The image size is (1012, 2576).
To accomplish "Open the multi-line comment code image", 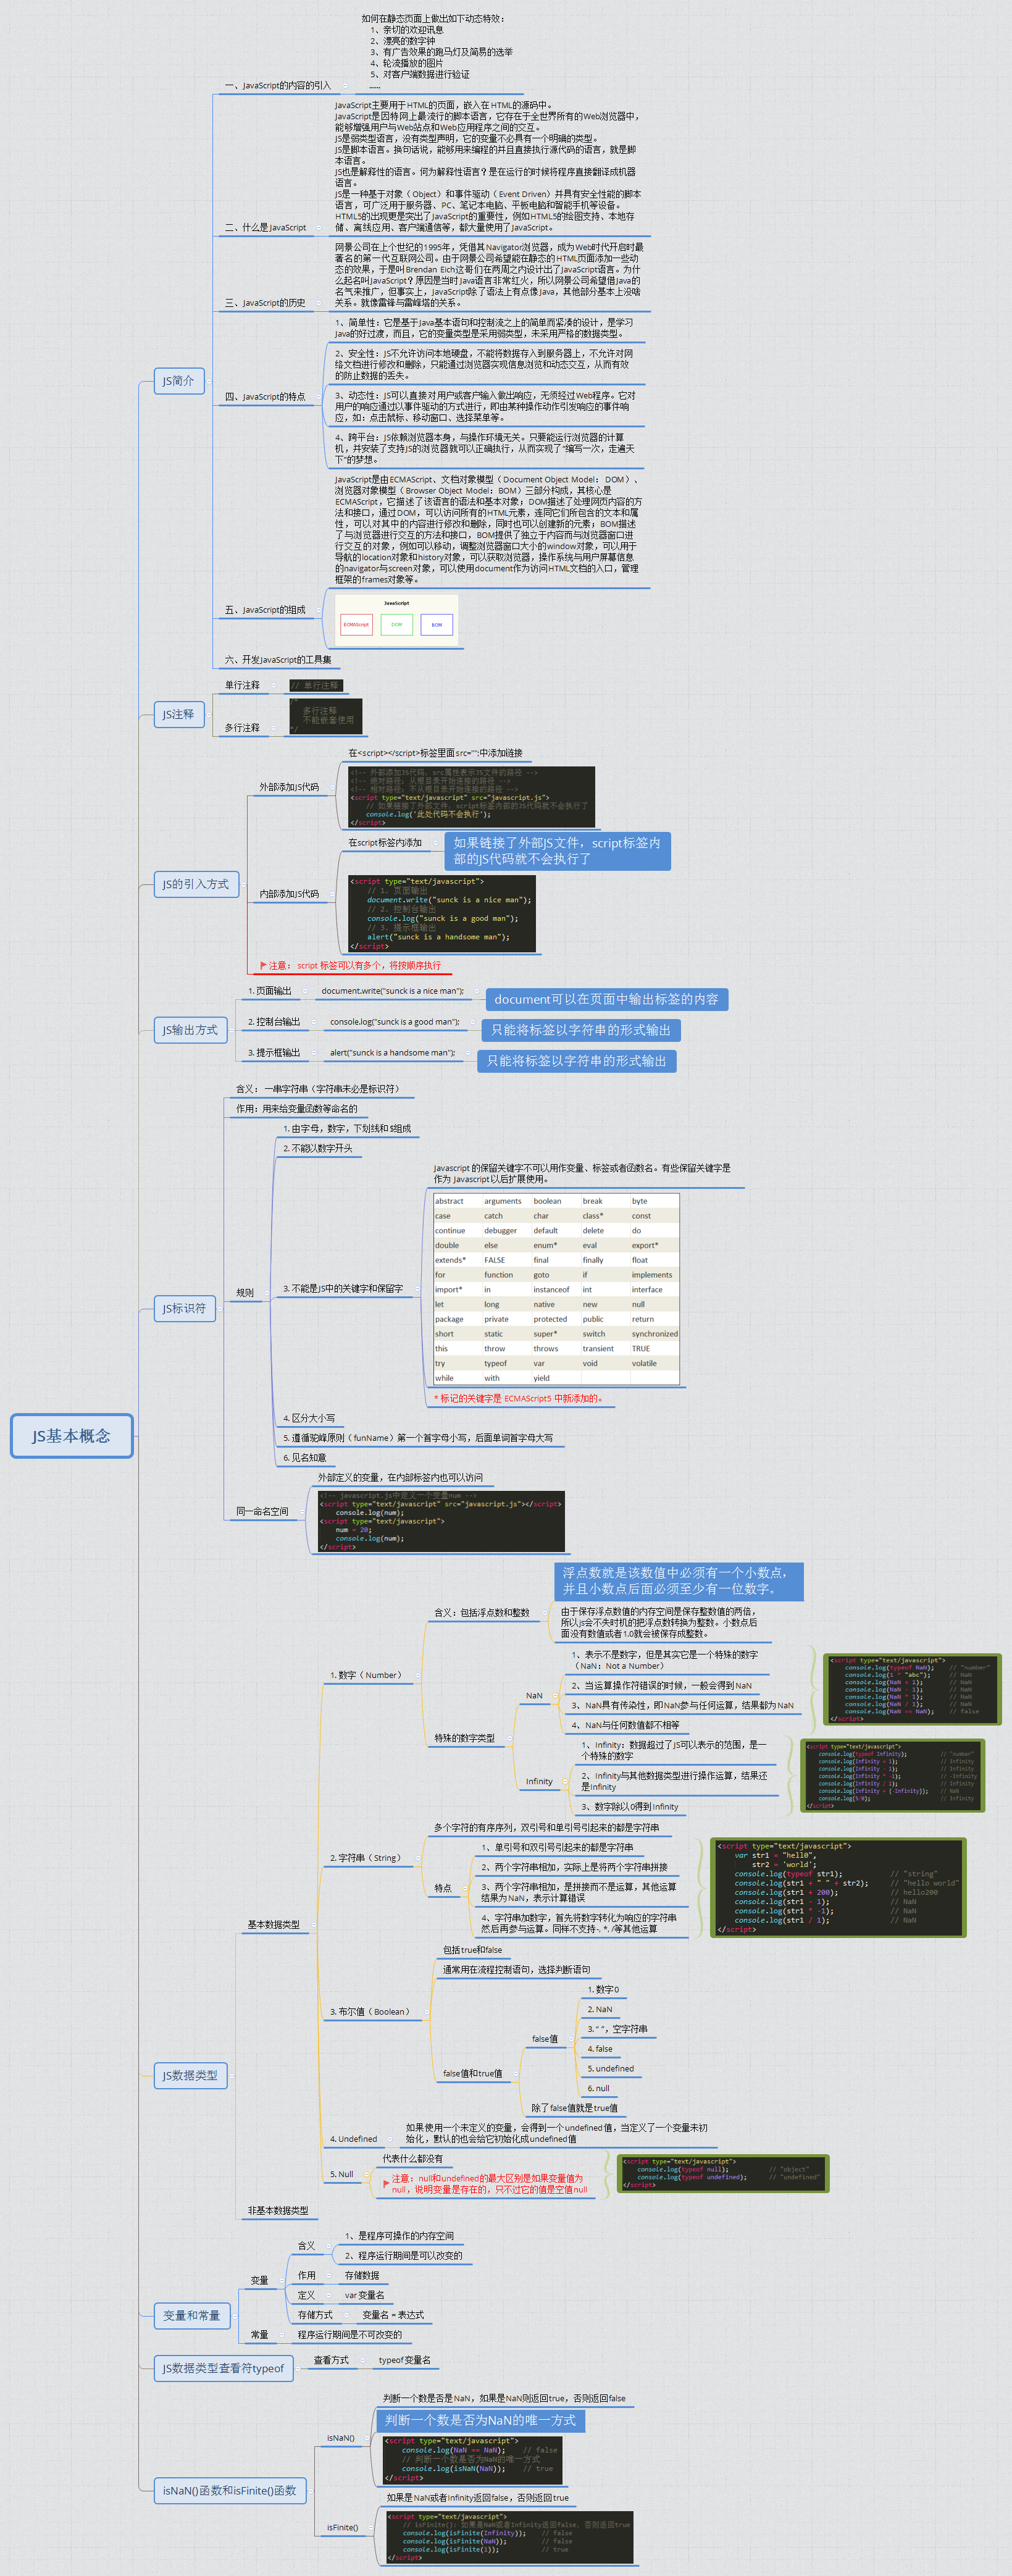I will point(325,717).
